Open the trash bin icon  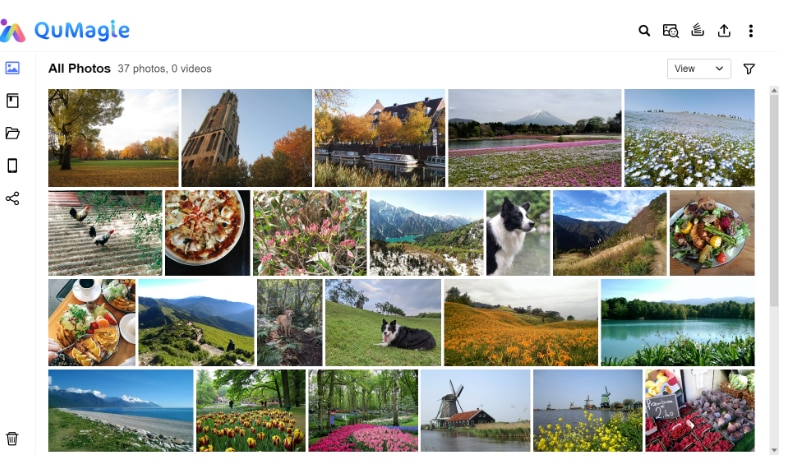pyautogui.click(x=12, y=439)
